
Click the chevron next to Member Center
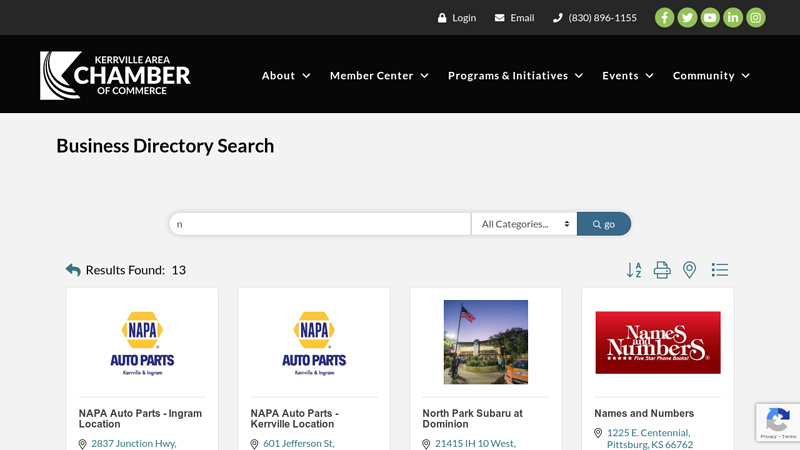[424, 76]
